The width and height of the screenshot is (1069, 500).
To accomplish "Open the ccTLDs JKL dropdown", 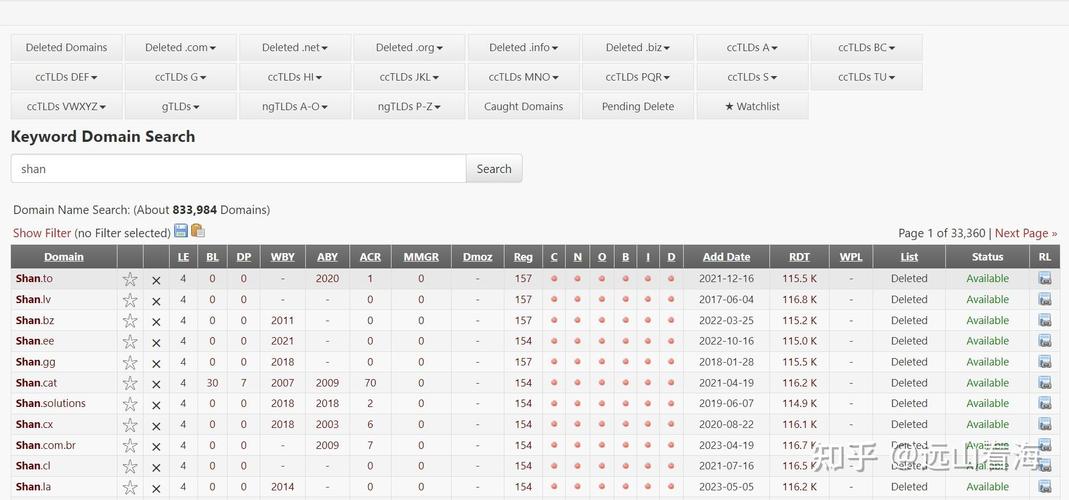I will tap(409, 77).
